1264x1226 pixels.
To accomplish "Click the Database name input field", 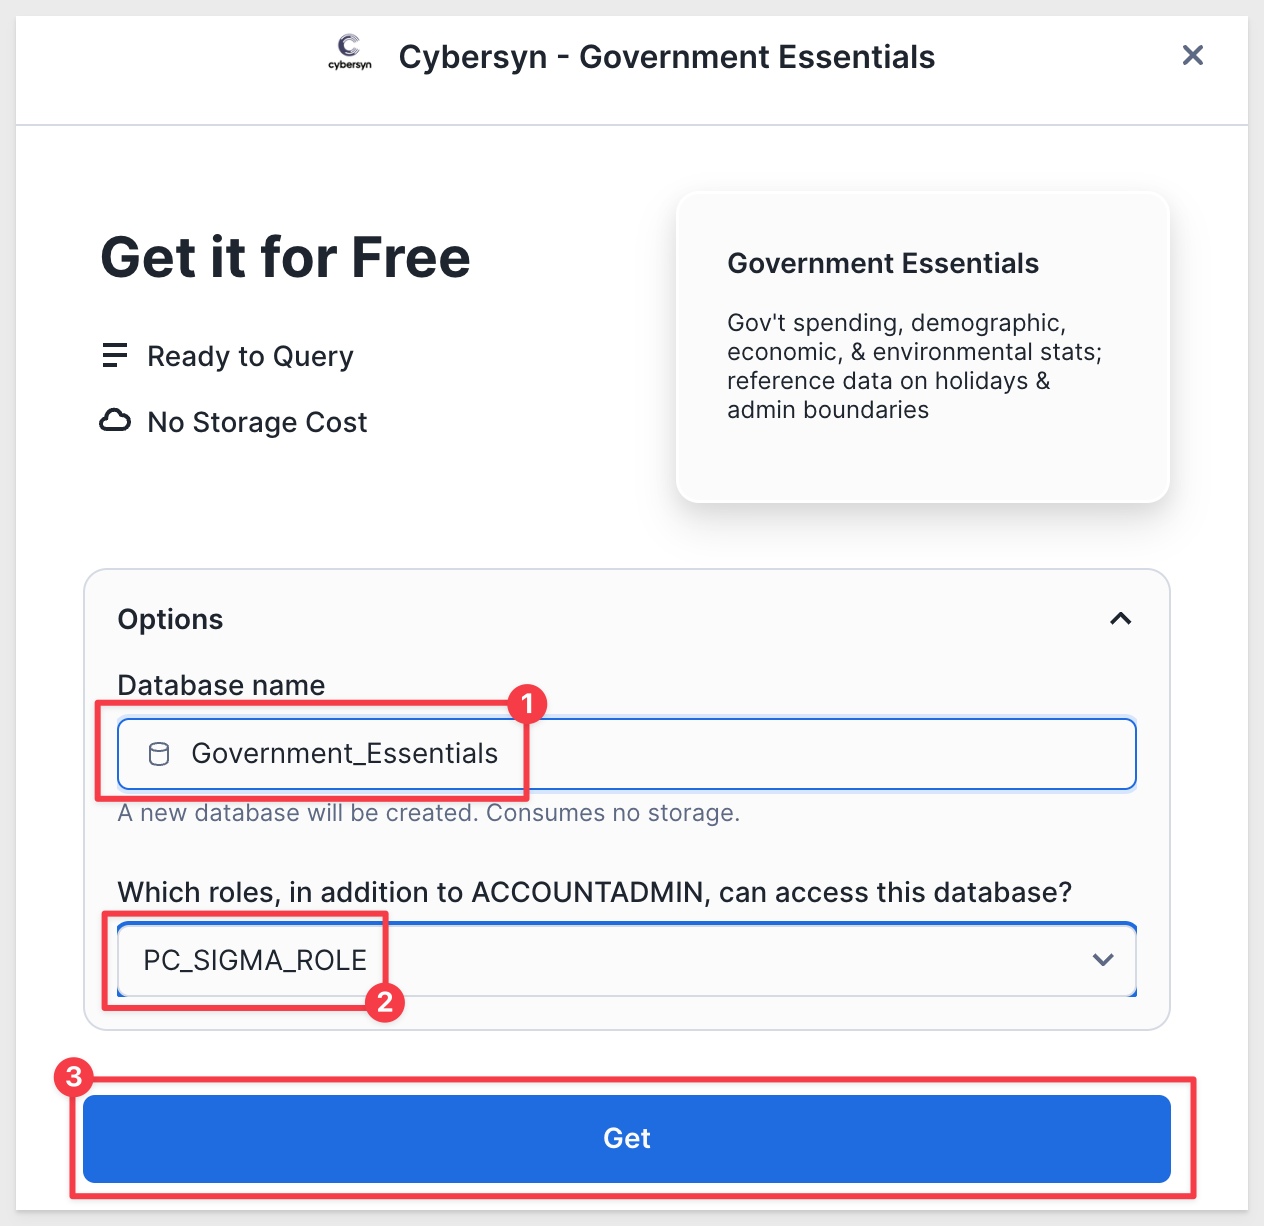I will coord(627,754).
